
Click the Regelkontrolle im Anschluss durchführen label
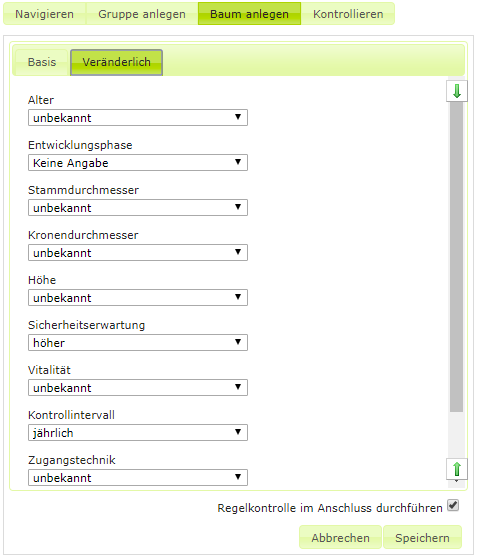point(330,508)
